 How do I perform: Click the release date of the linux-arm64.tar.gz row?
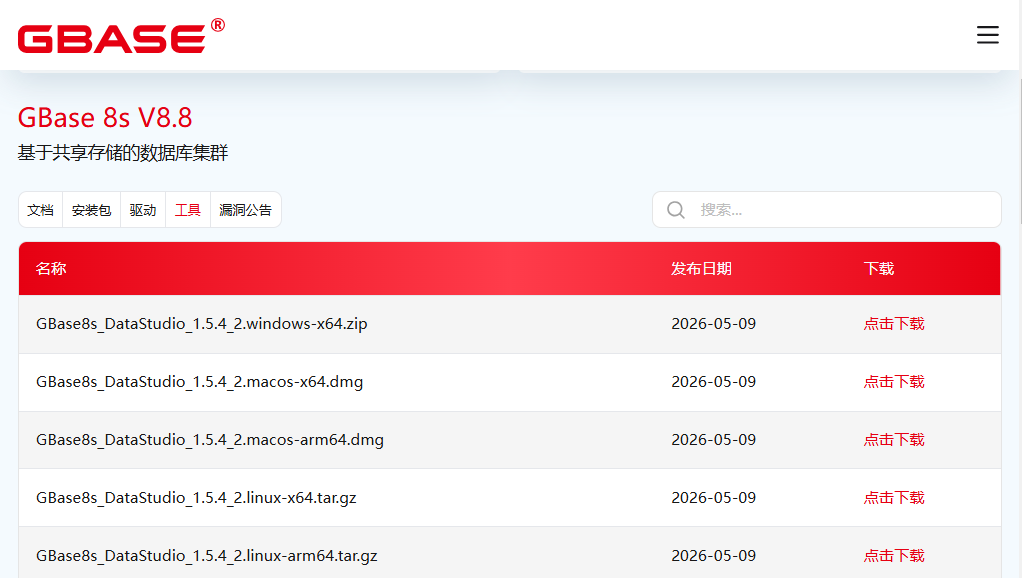click(714, 556)
